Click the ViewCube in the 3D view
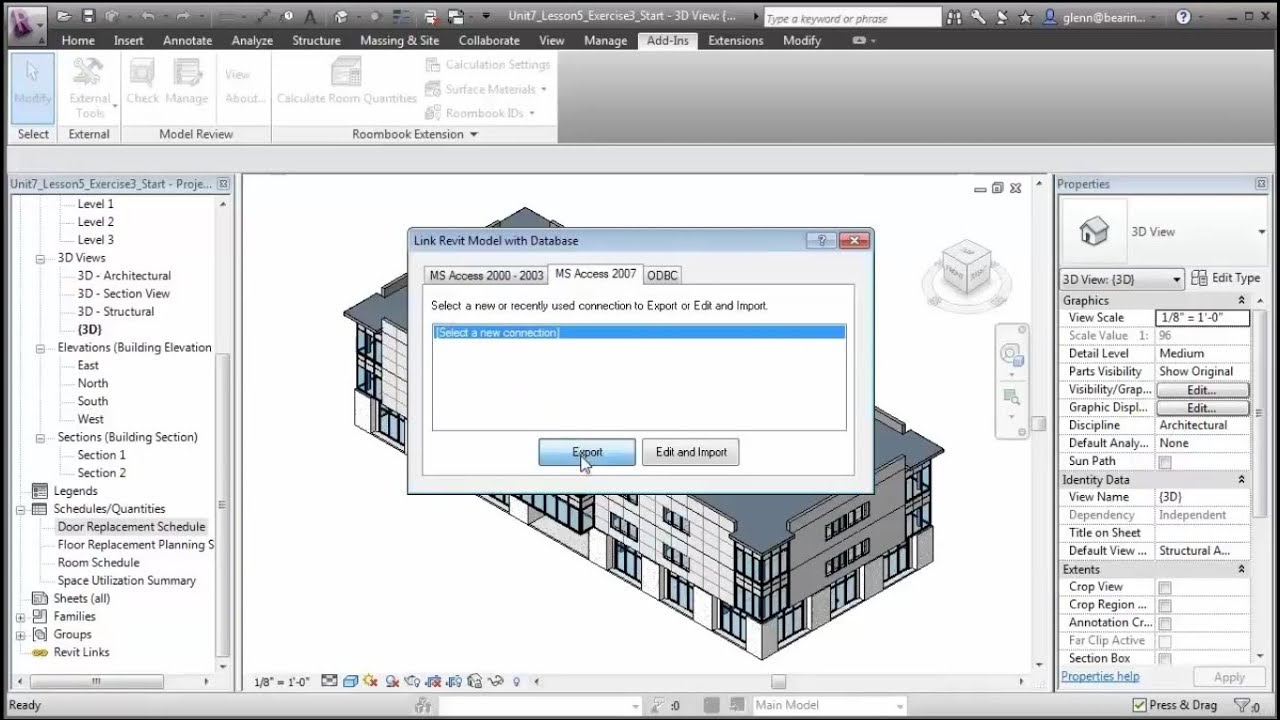The image size is (1280, 720). point(968,265)
